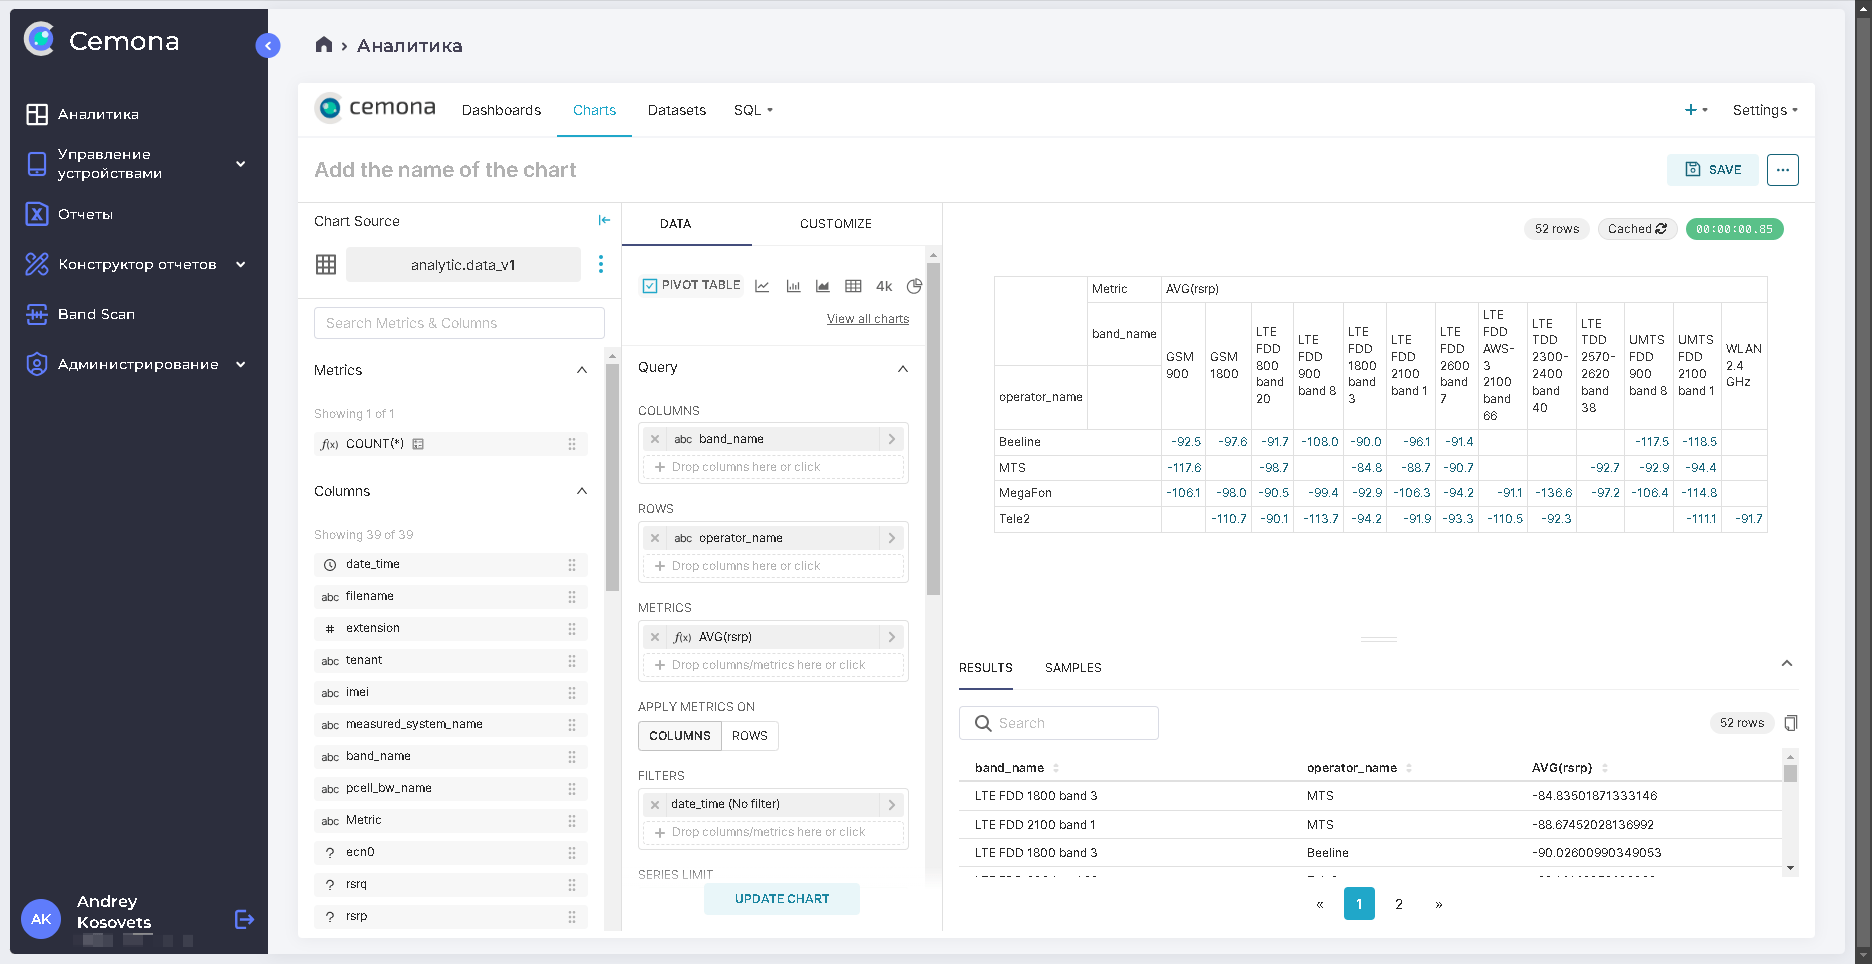Click the home breadcrumb icon
The image size is (1872, 964).
point(323,45)
